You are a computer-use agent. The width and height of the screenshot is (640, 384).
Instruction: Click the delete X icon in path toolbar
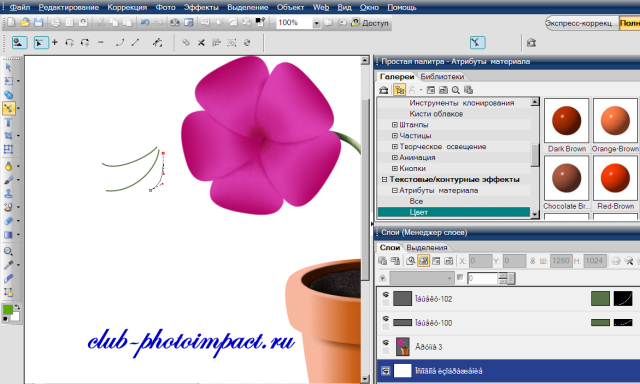pos(201,42)
